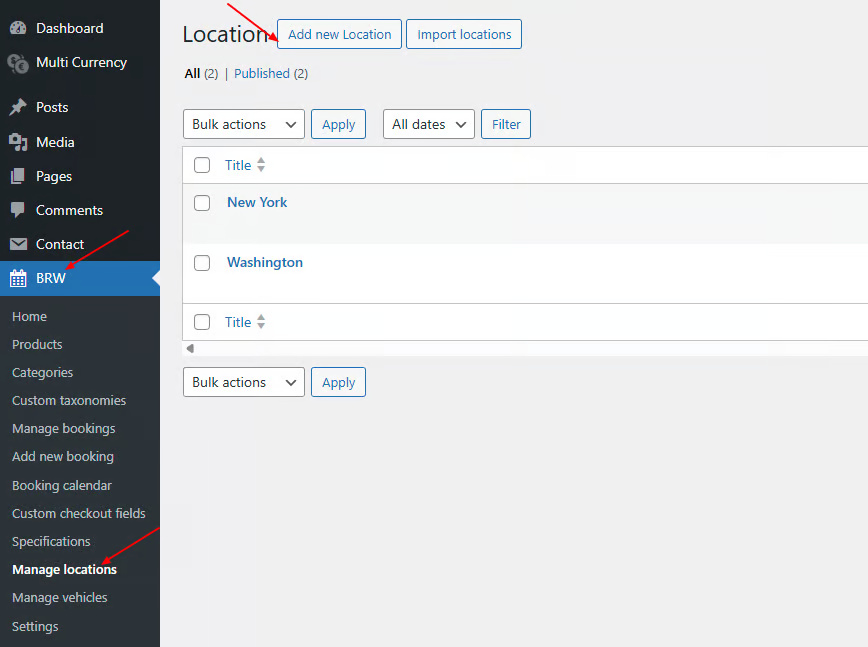
Task: Tick the checkbox beside Washington
Action: click(202, 263)
